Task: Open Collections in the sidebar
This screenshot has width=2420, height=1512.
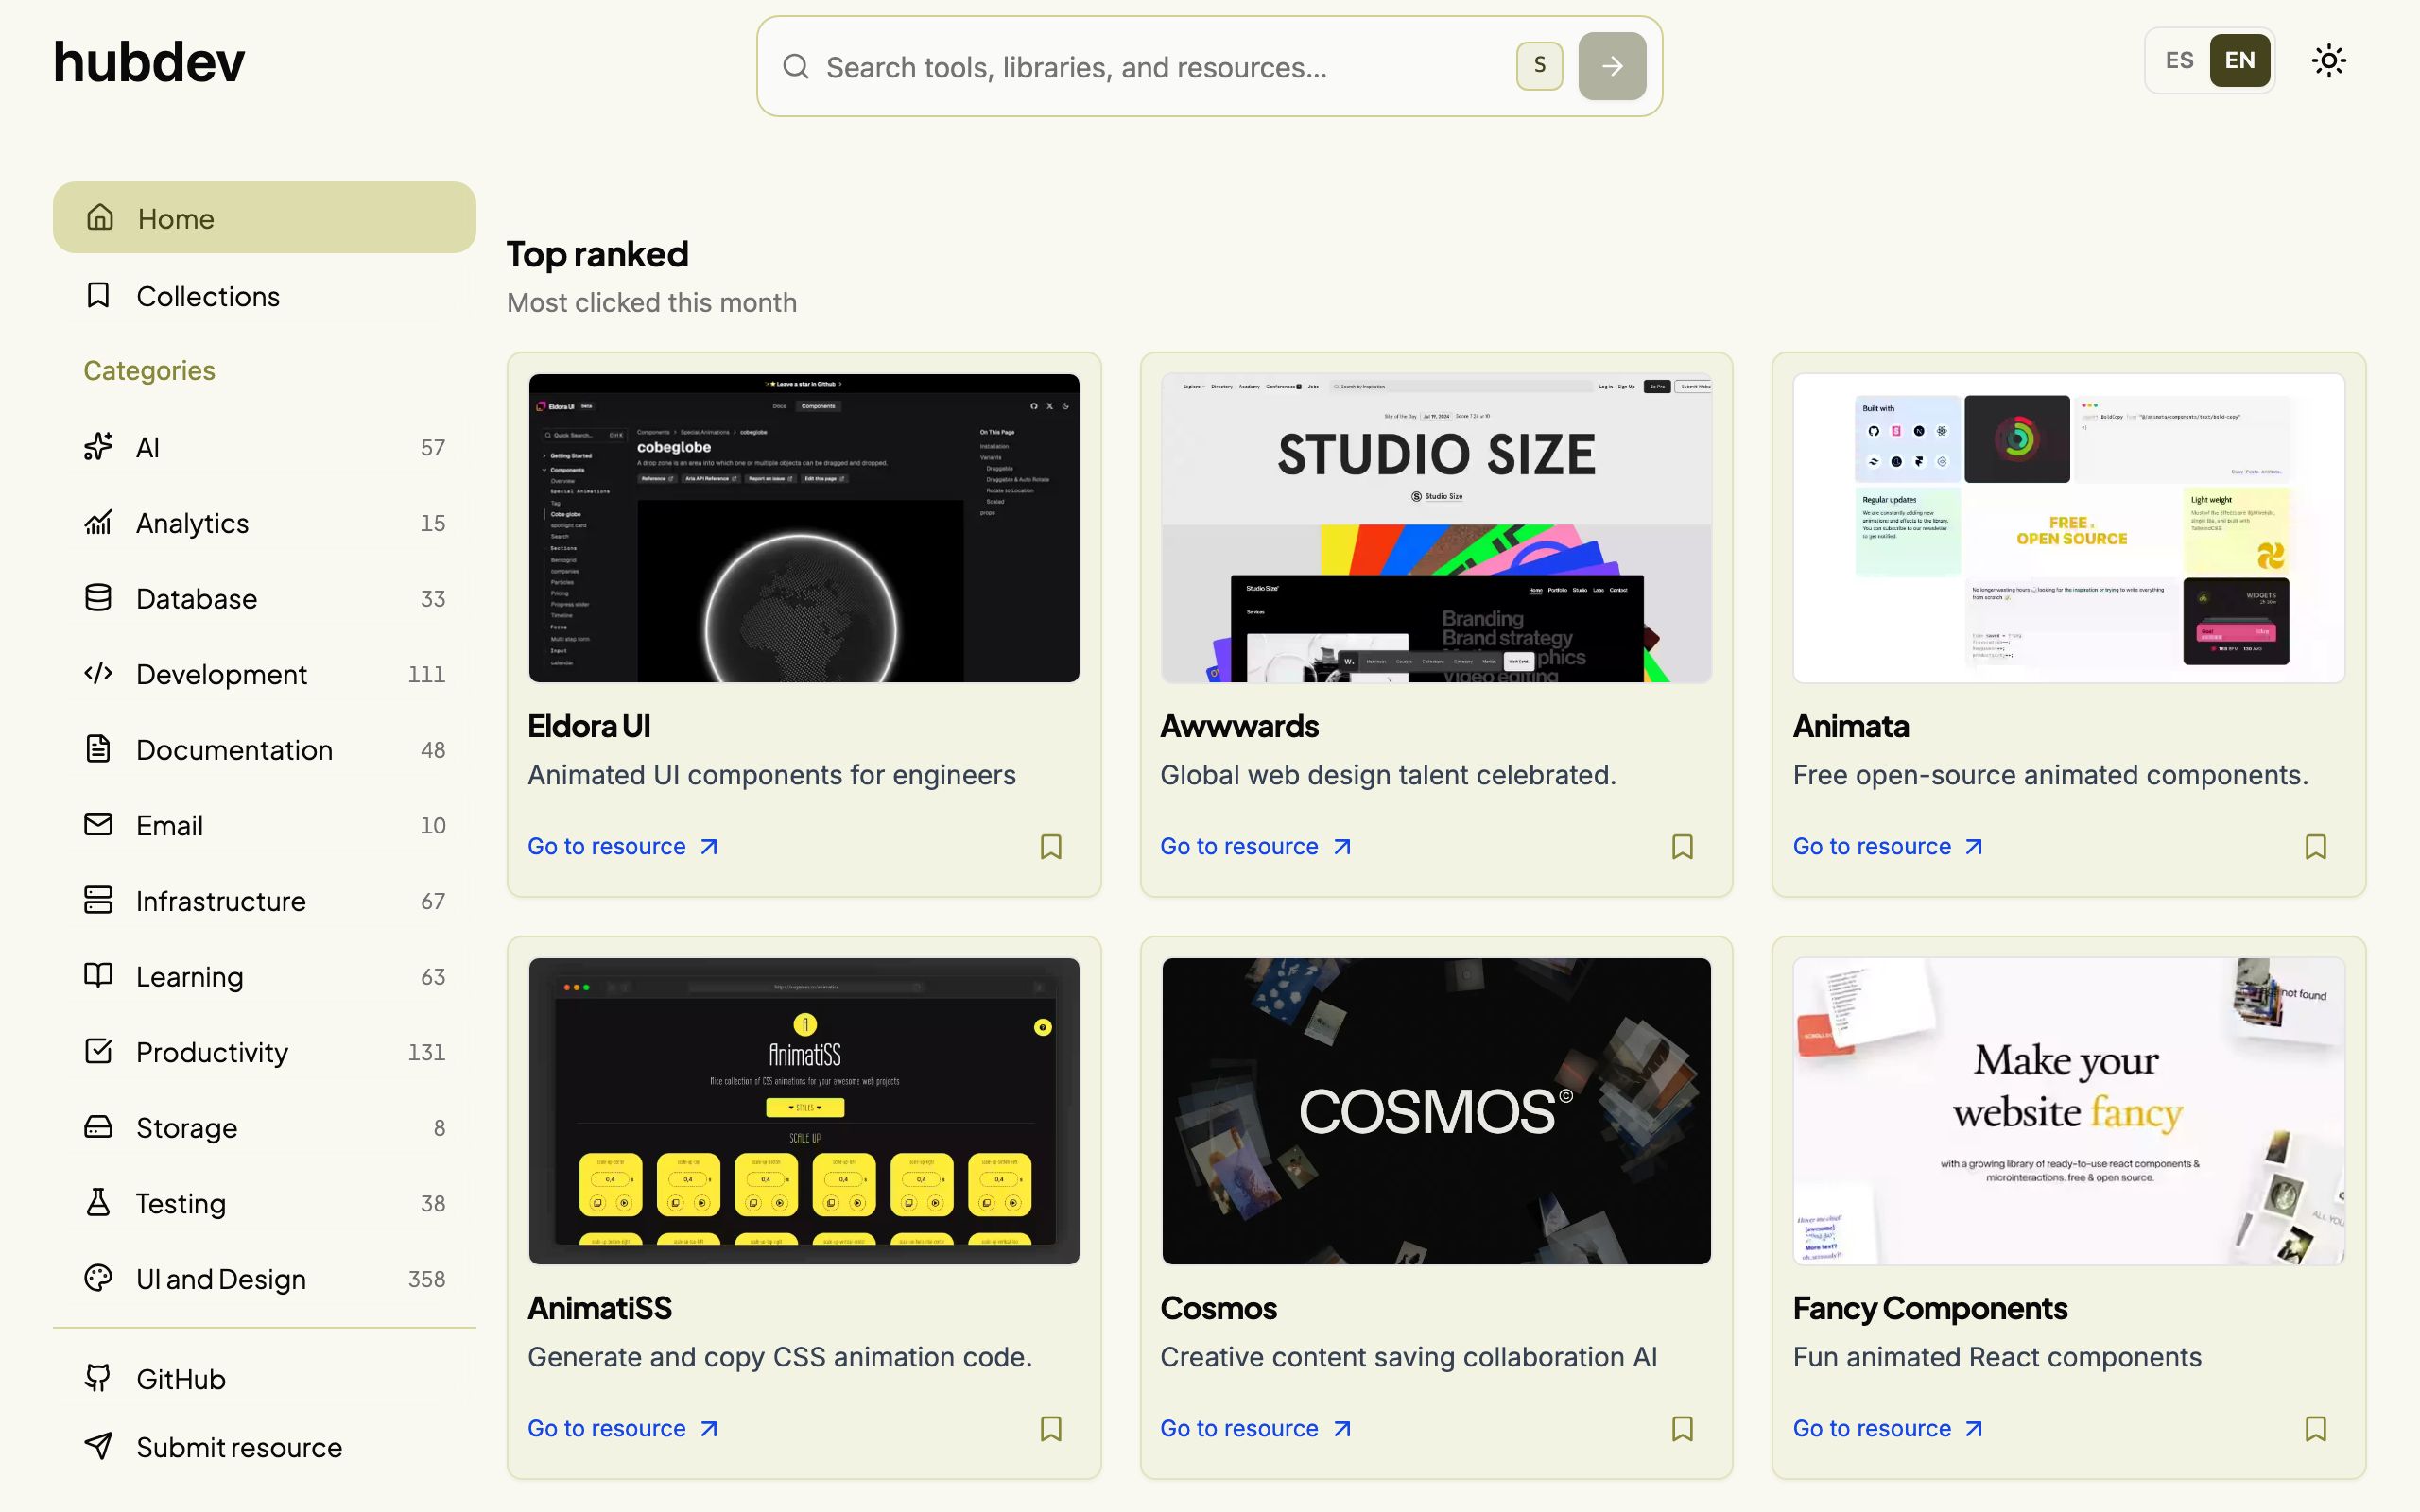Action: [x=264, y=296]
